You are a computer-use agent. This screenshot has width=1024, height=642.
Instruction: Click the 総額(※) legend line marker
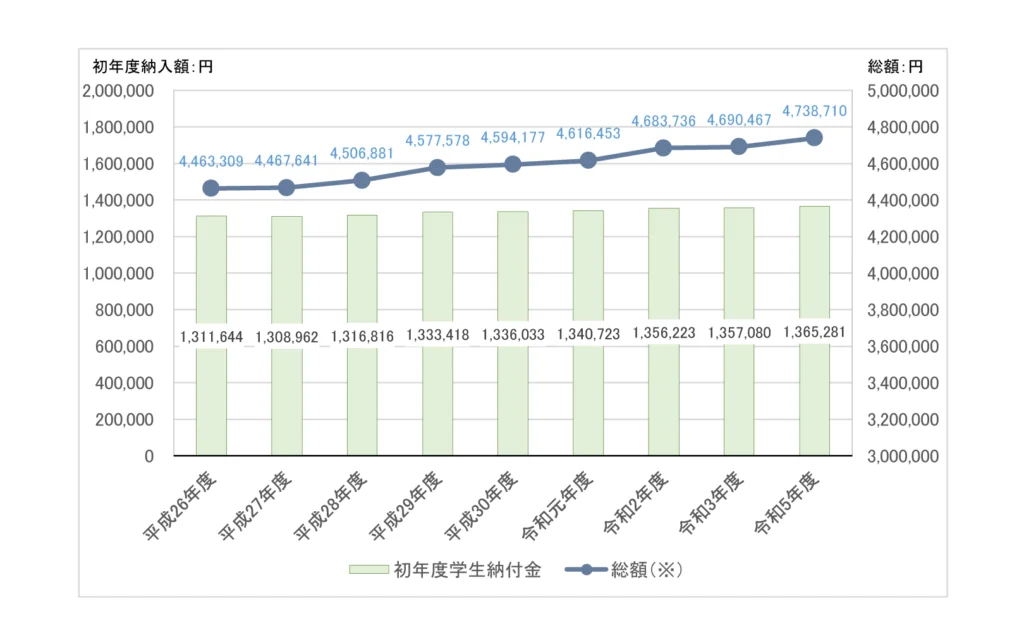tap(586, 570)
